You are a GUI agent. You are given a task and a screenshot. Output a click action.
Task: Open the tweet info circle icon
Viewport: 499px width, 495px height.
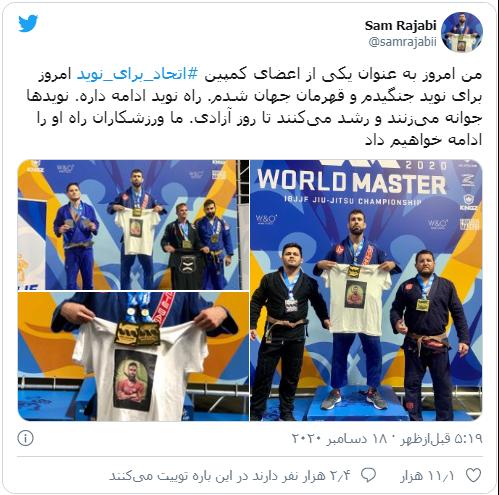coord(25,438)
